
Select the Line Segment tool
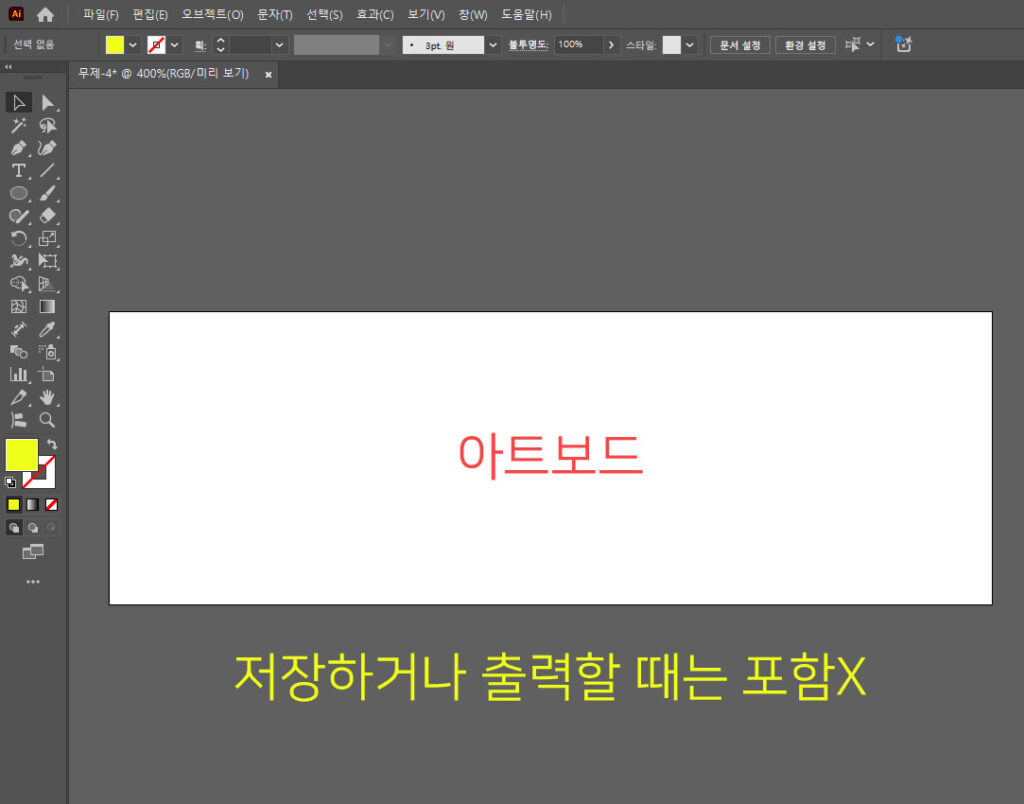tap(47, 170)
